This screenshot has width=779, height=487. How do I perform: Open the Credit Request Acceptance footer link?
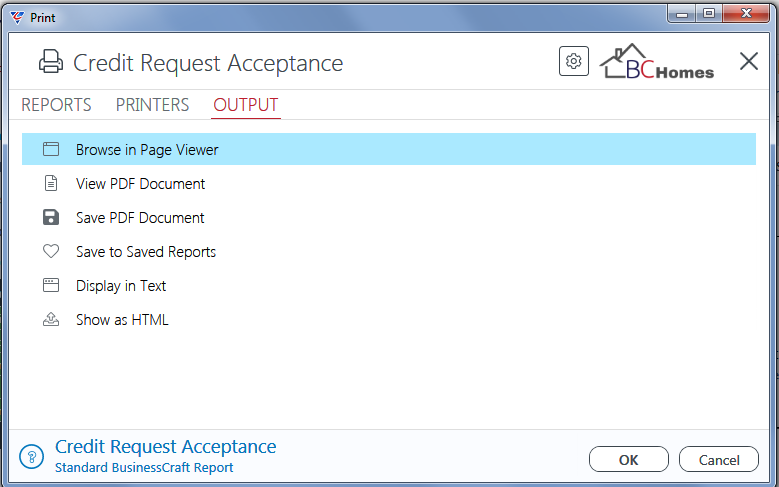point(165,447)
